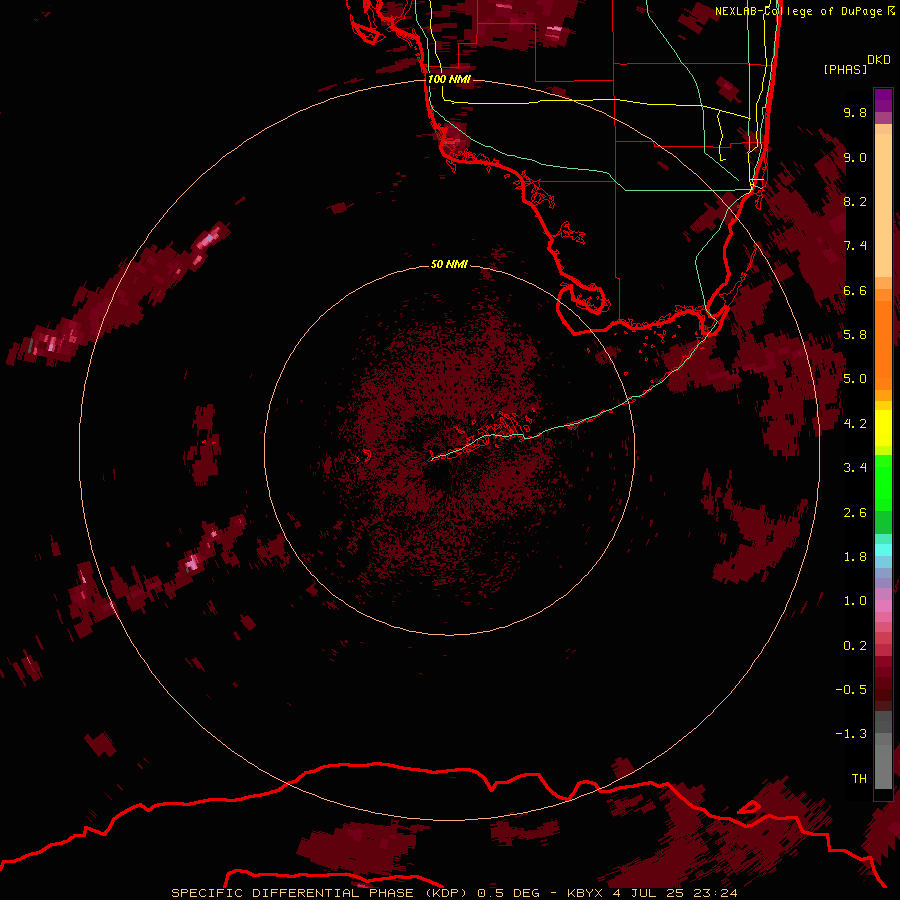Click the 1.8 value on color scale
Viewport: 900px width, 900px height.
(x=855, y=556)
